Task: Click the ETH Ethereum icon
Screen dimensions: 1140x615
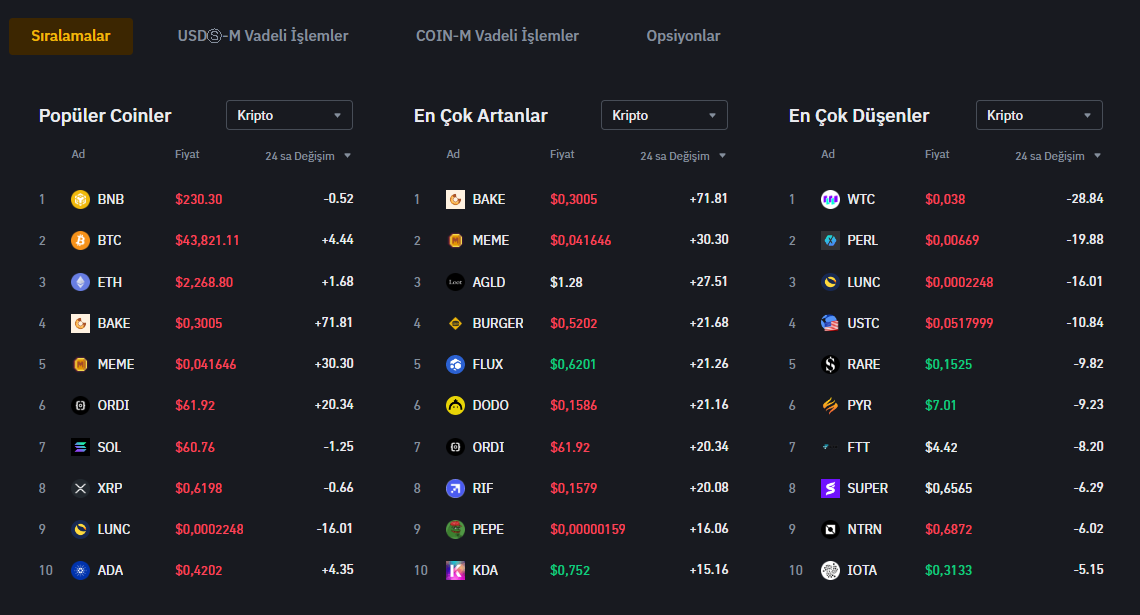Action: click(x=80, y=282)
